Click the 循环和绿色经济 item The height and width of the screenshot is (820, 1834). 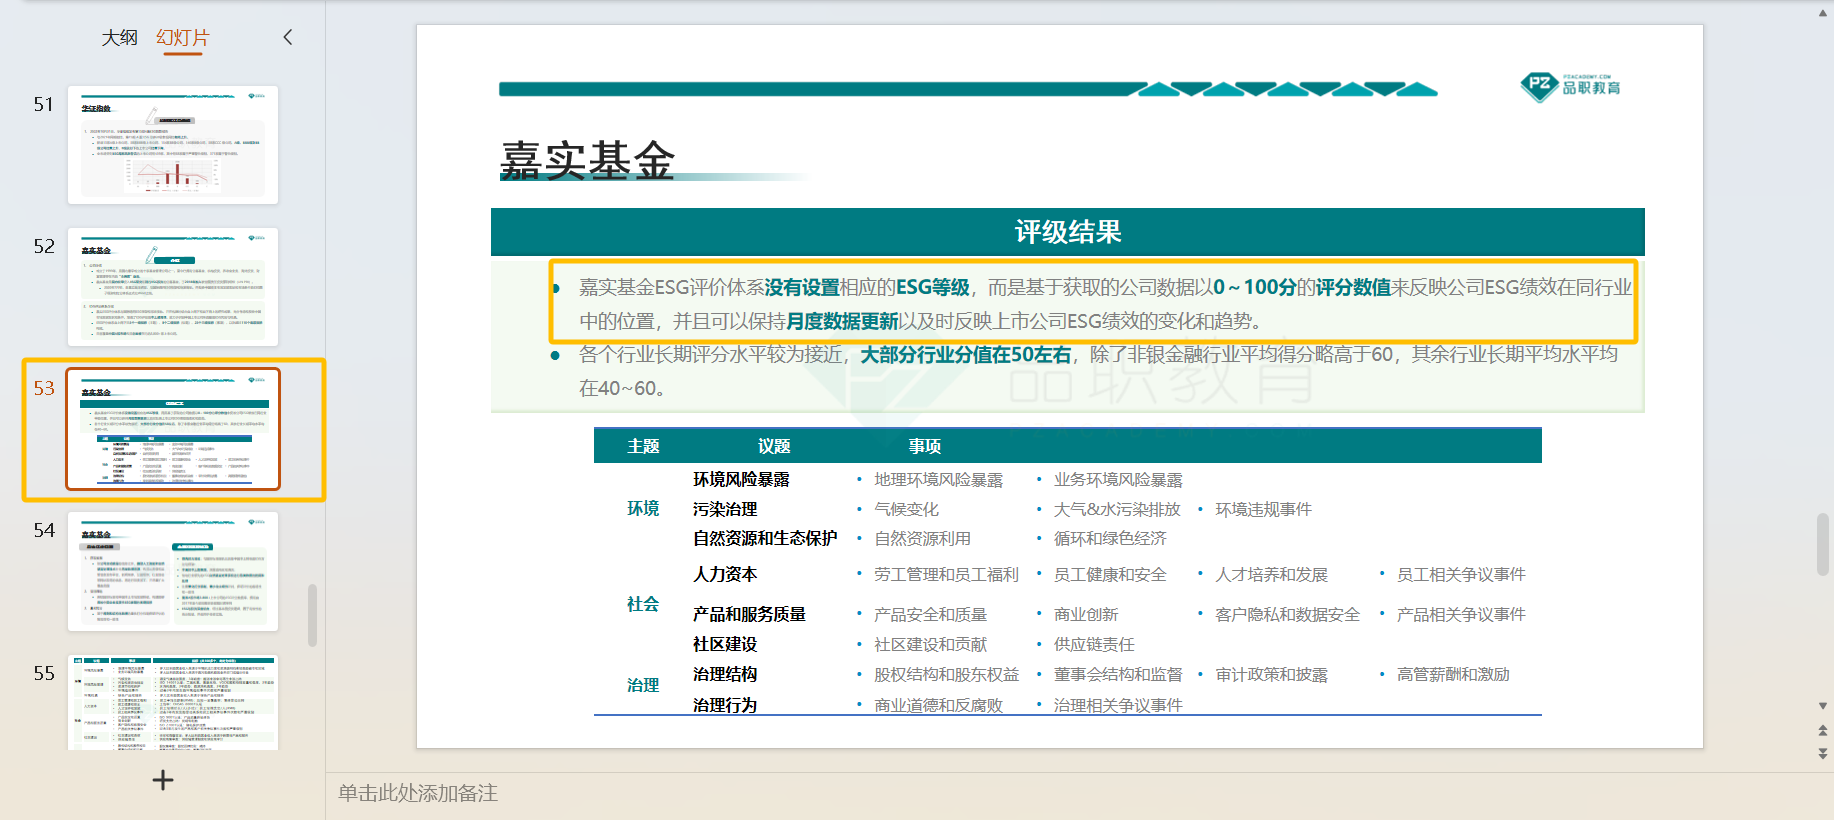point(1110,539)
